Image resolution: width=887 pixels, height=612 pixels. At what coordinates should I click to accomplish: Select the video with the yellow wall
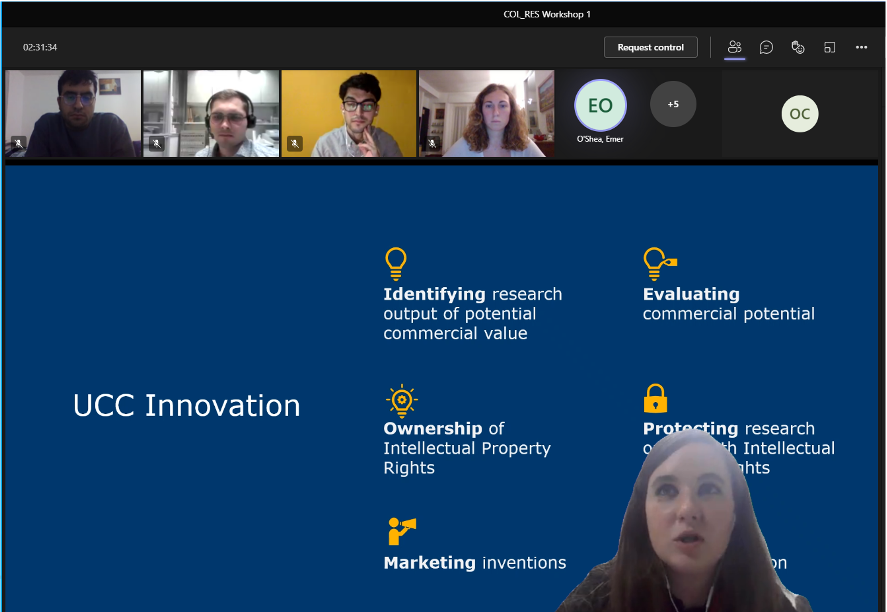coord(348,113)
